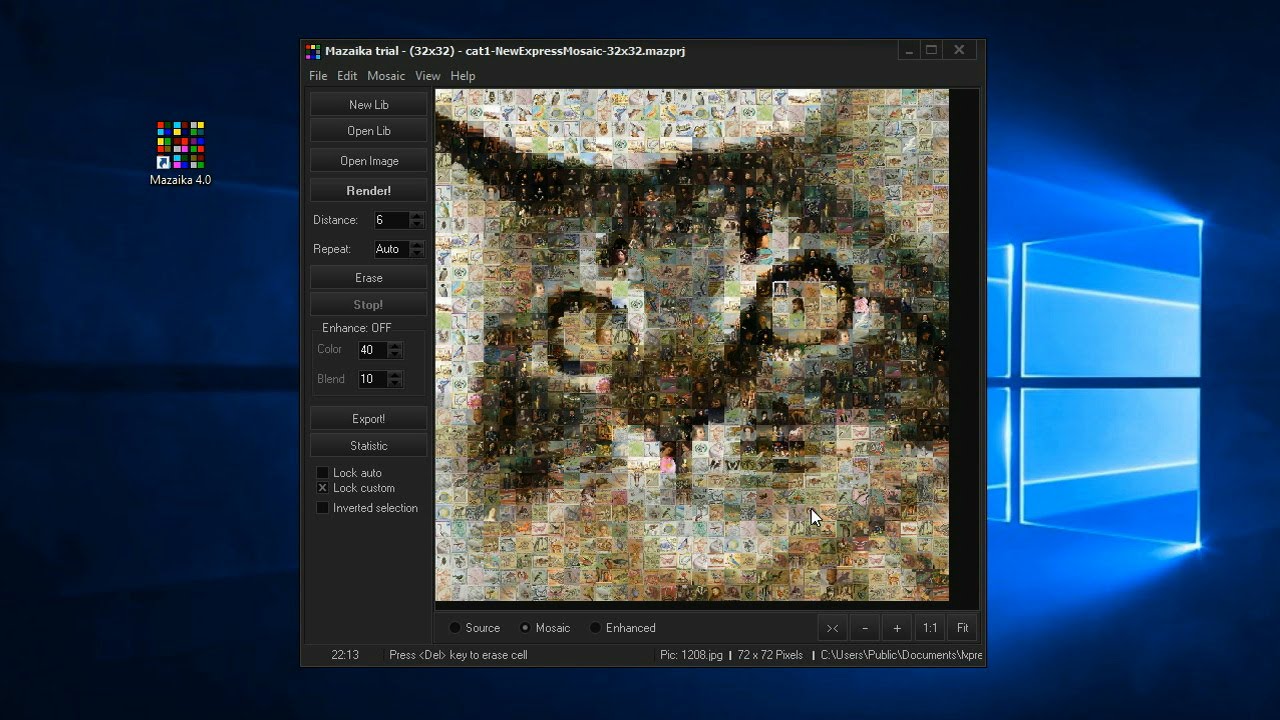The height and width of the screenshot is (720, 1280).
Task: Uncheck the Lock custom checkbox
Action: (322, 488)
